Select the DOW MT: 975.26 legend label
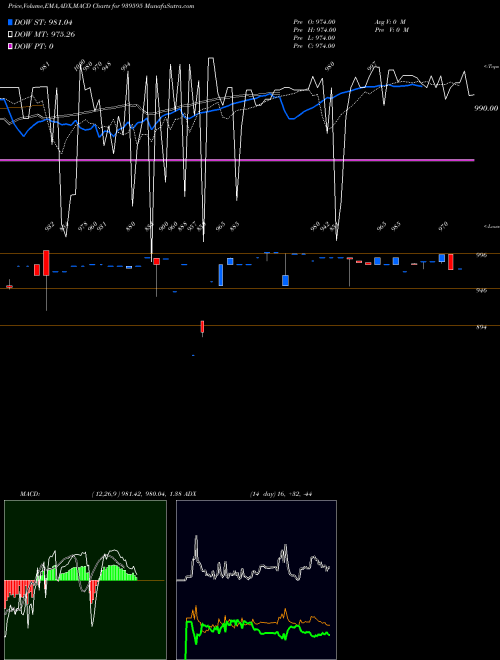Image resolution: width=500 pixels, height=660 pixels. coord(44,34)
